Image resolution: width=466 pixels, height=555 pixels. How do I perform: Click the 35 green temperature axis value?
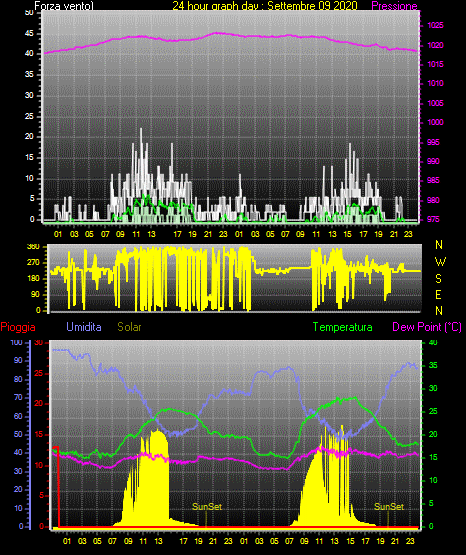433,366
